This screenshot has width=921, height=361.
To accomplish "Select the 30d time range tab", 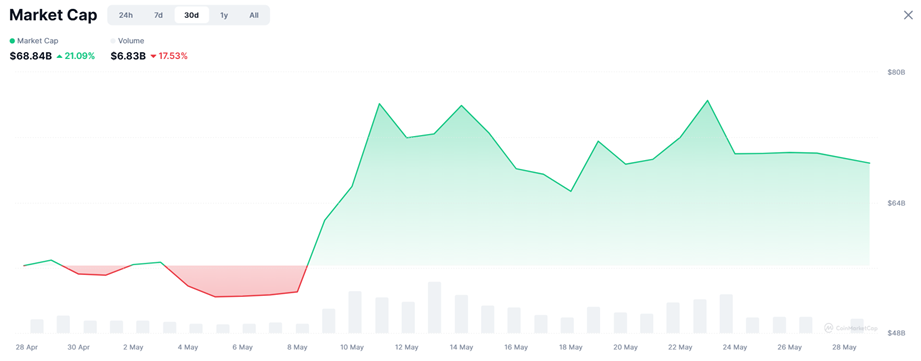I will click(x=191, y=15).
